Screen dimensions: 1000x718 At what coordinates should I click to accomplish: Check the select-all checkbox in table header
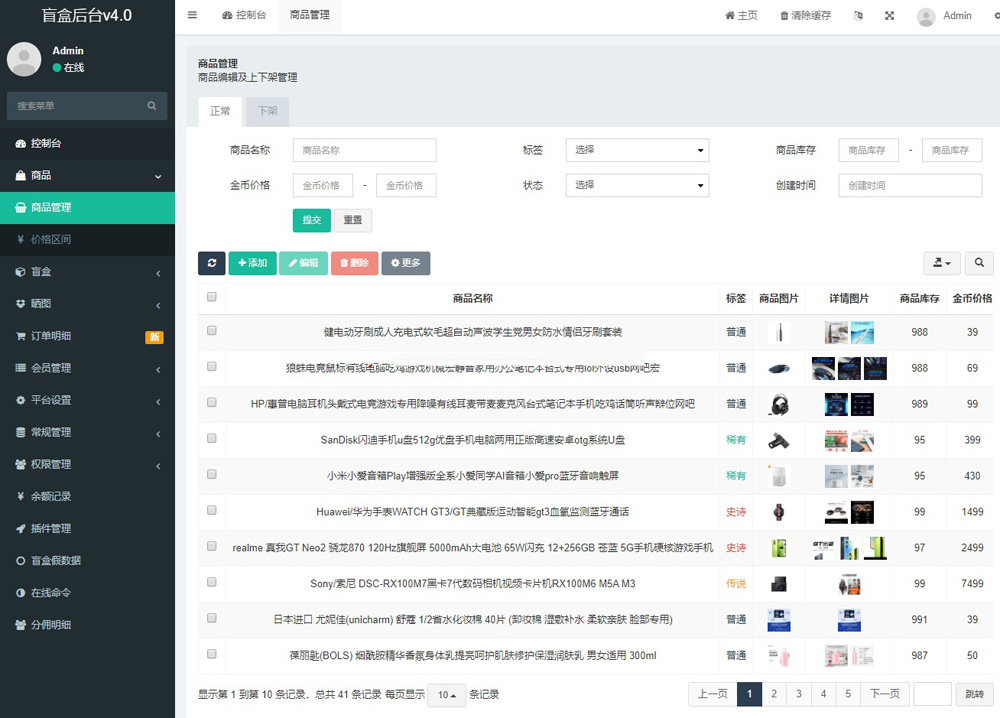click(x=211, y=297)
